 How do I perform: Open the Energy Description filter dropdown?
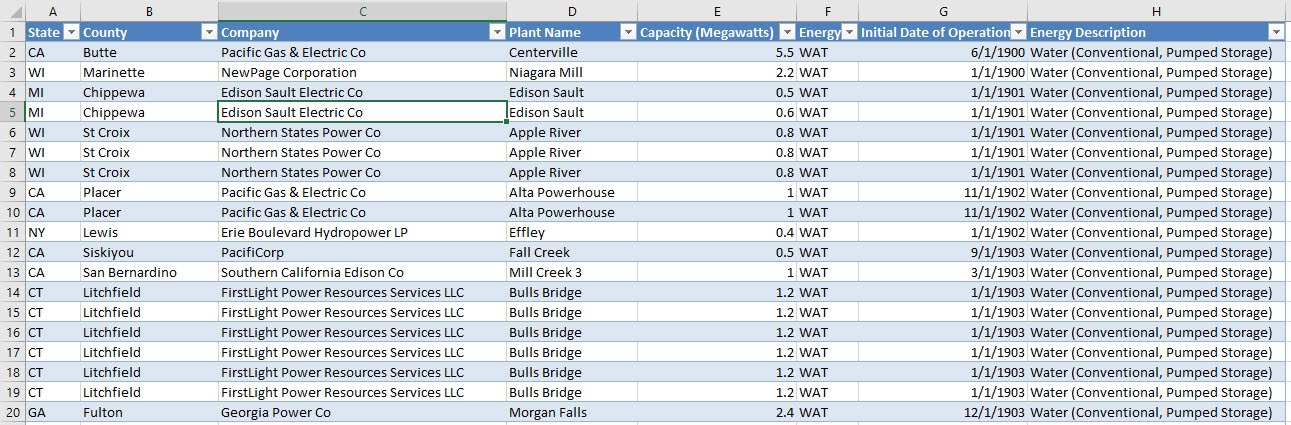[x=1275, y=32]
